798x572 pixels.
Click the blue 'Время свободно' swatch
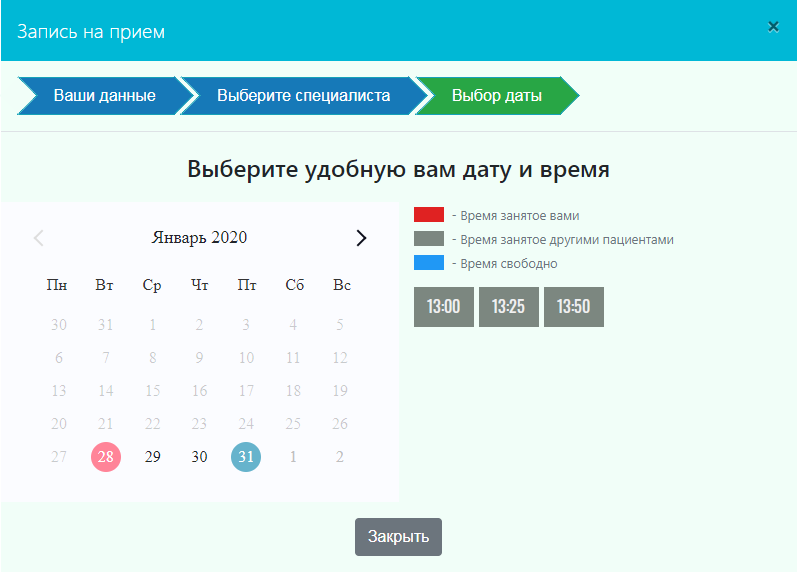[429, 263]
